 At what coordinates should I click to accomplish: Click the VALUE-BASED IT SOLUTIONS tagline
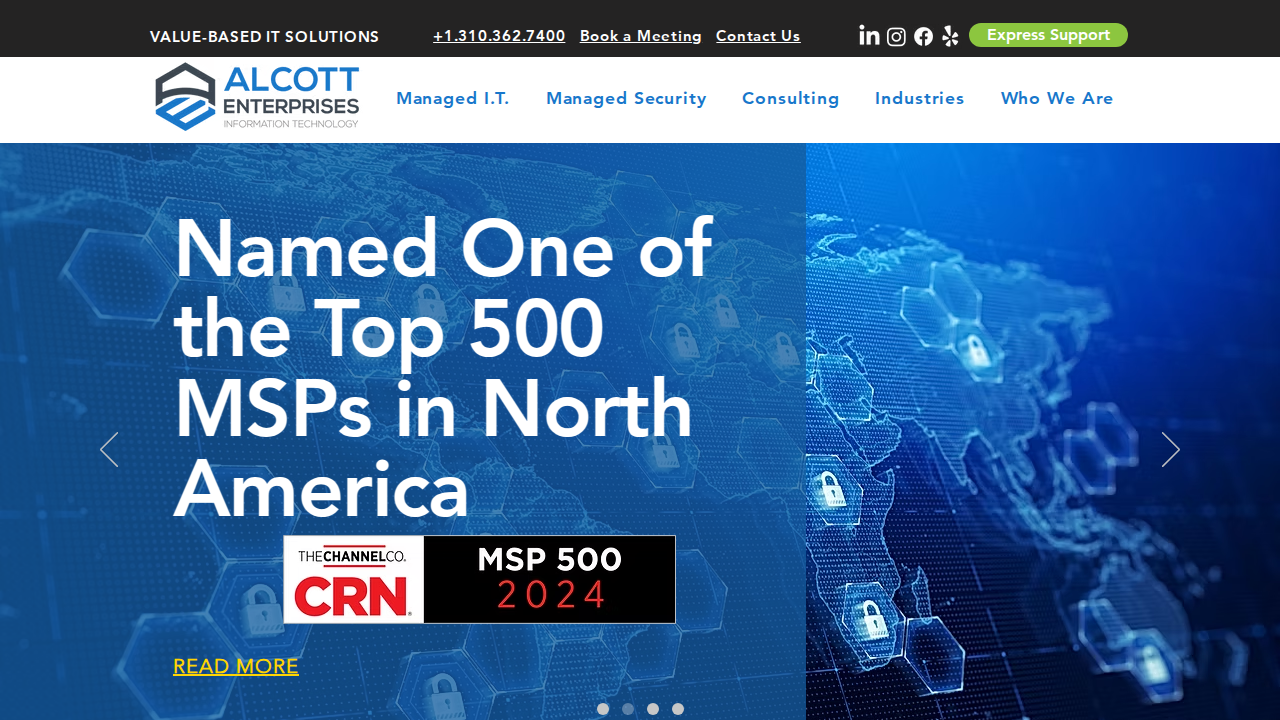(265, 37)
